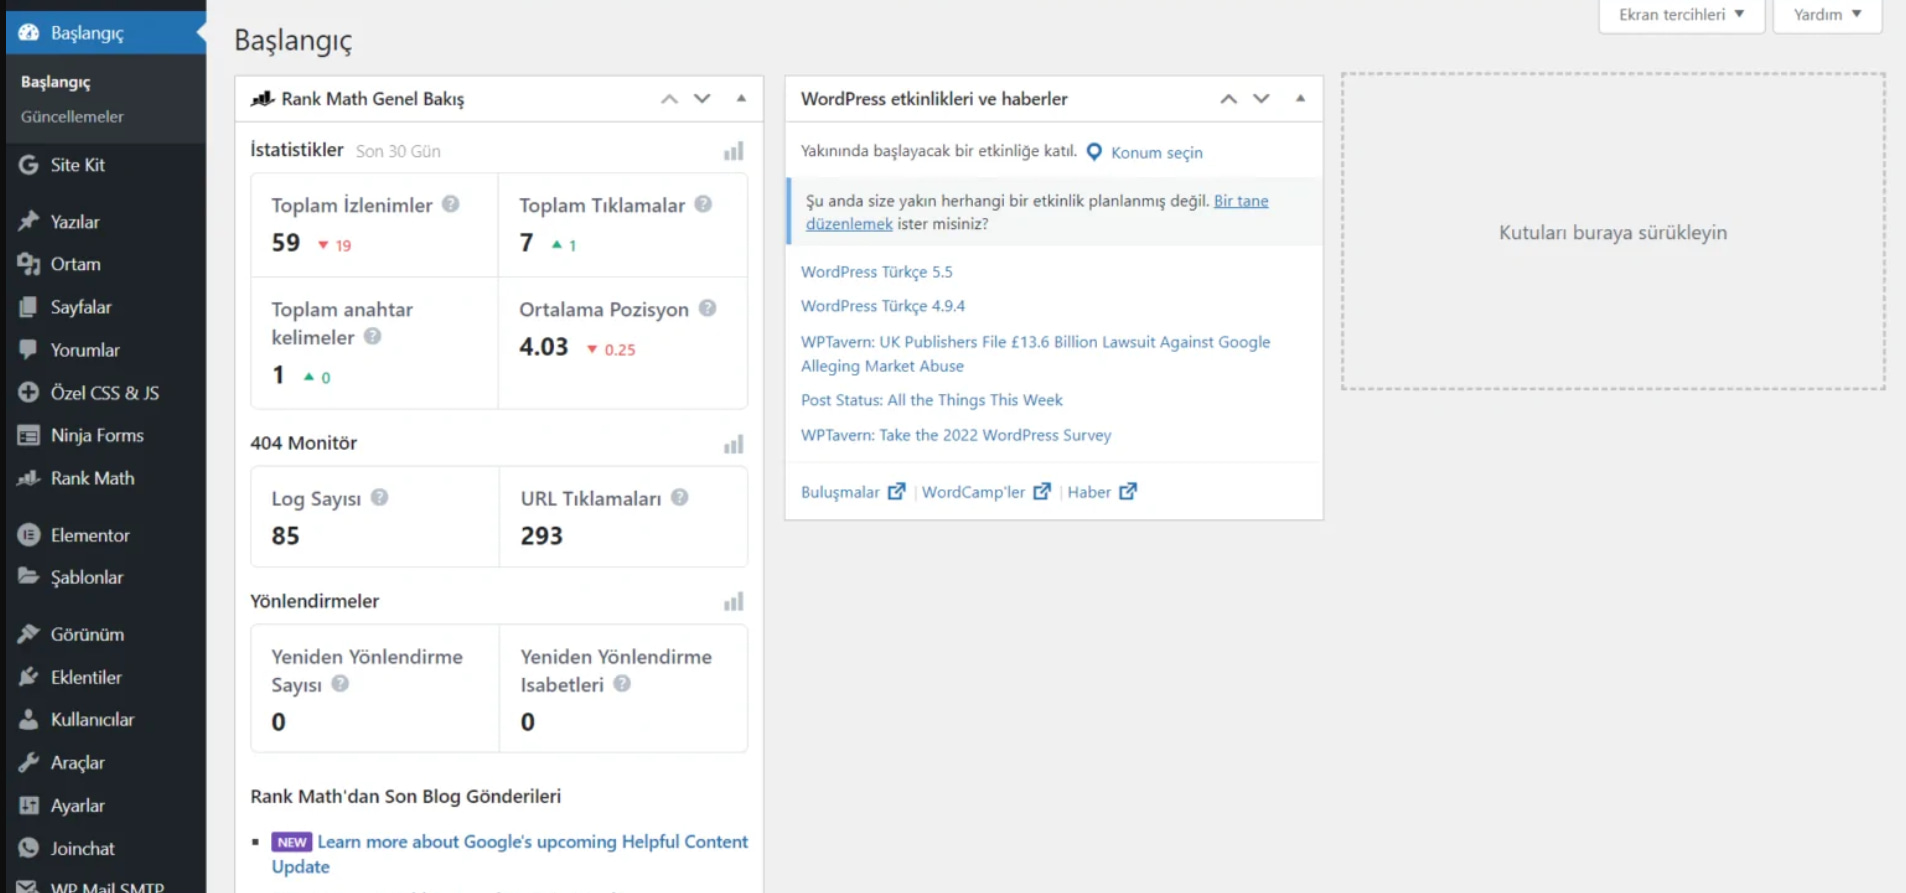Viewport: 1906px width, 893px height.
Task: Click the Joinchat chat icon
Action: [x=29, y=848]
